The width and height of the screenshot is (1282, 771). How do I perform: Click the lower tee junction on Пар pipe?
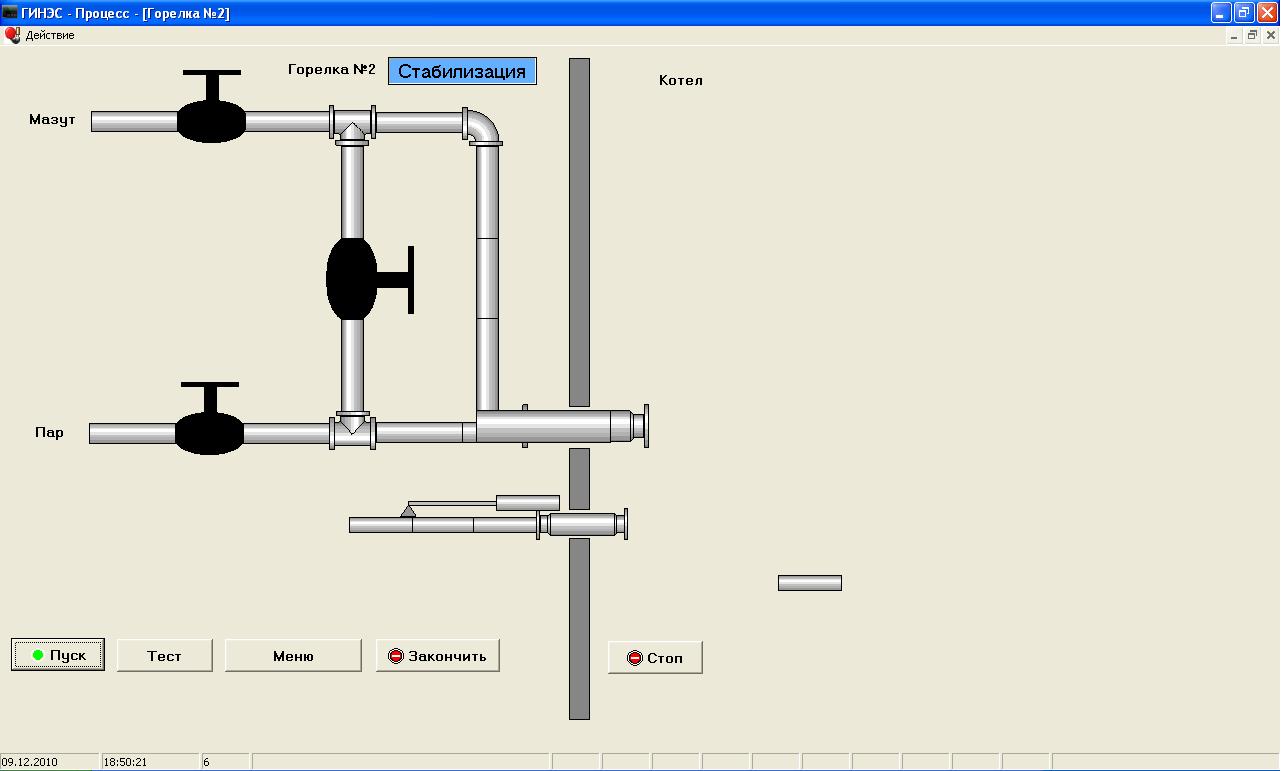[x=352, y=430]
